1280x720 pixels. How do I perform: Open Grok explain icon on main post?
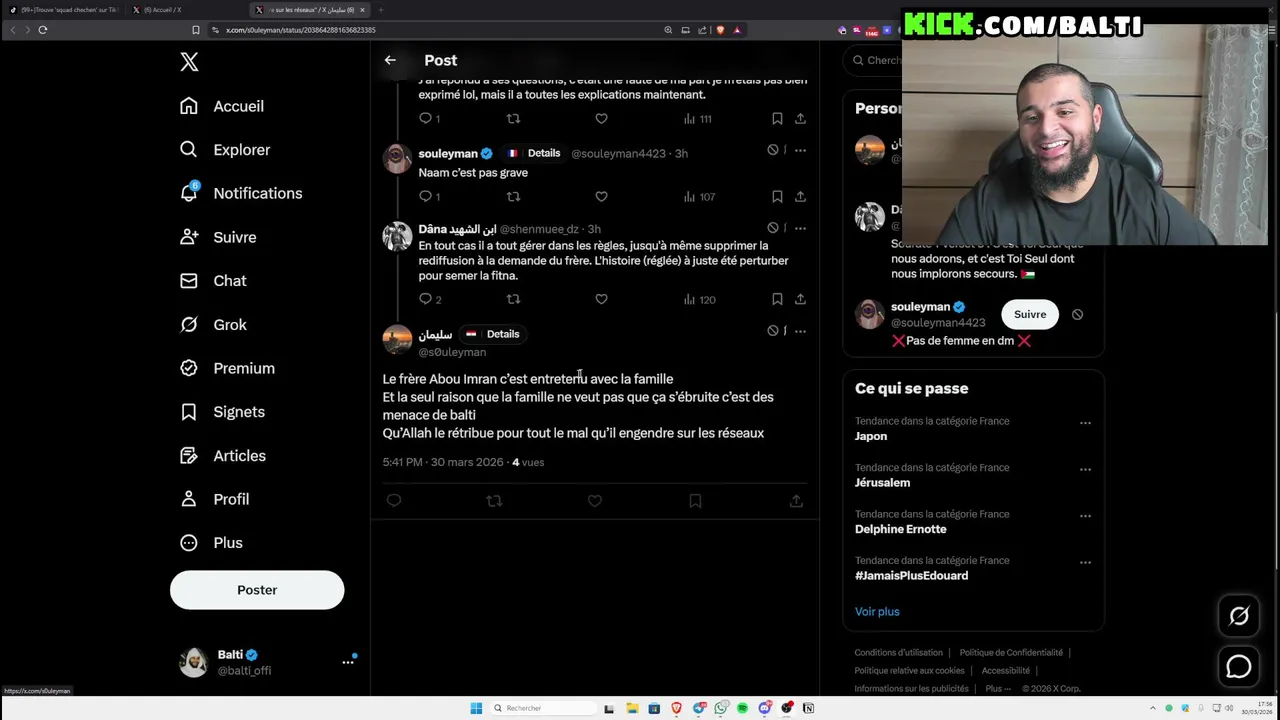pyautogui.click(x=773, y=331)
